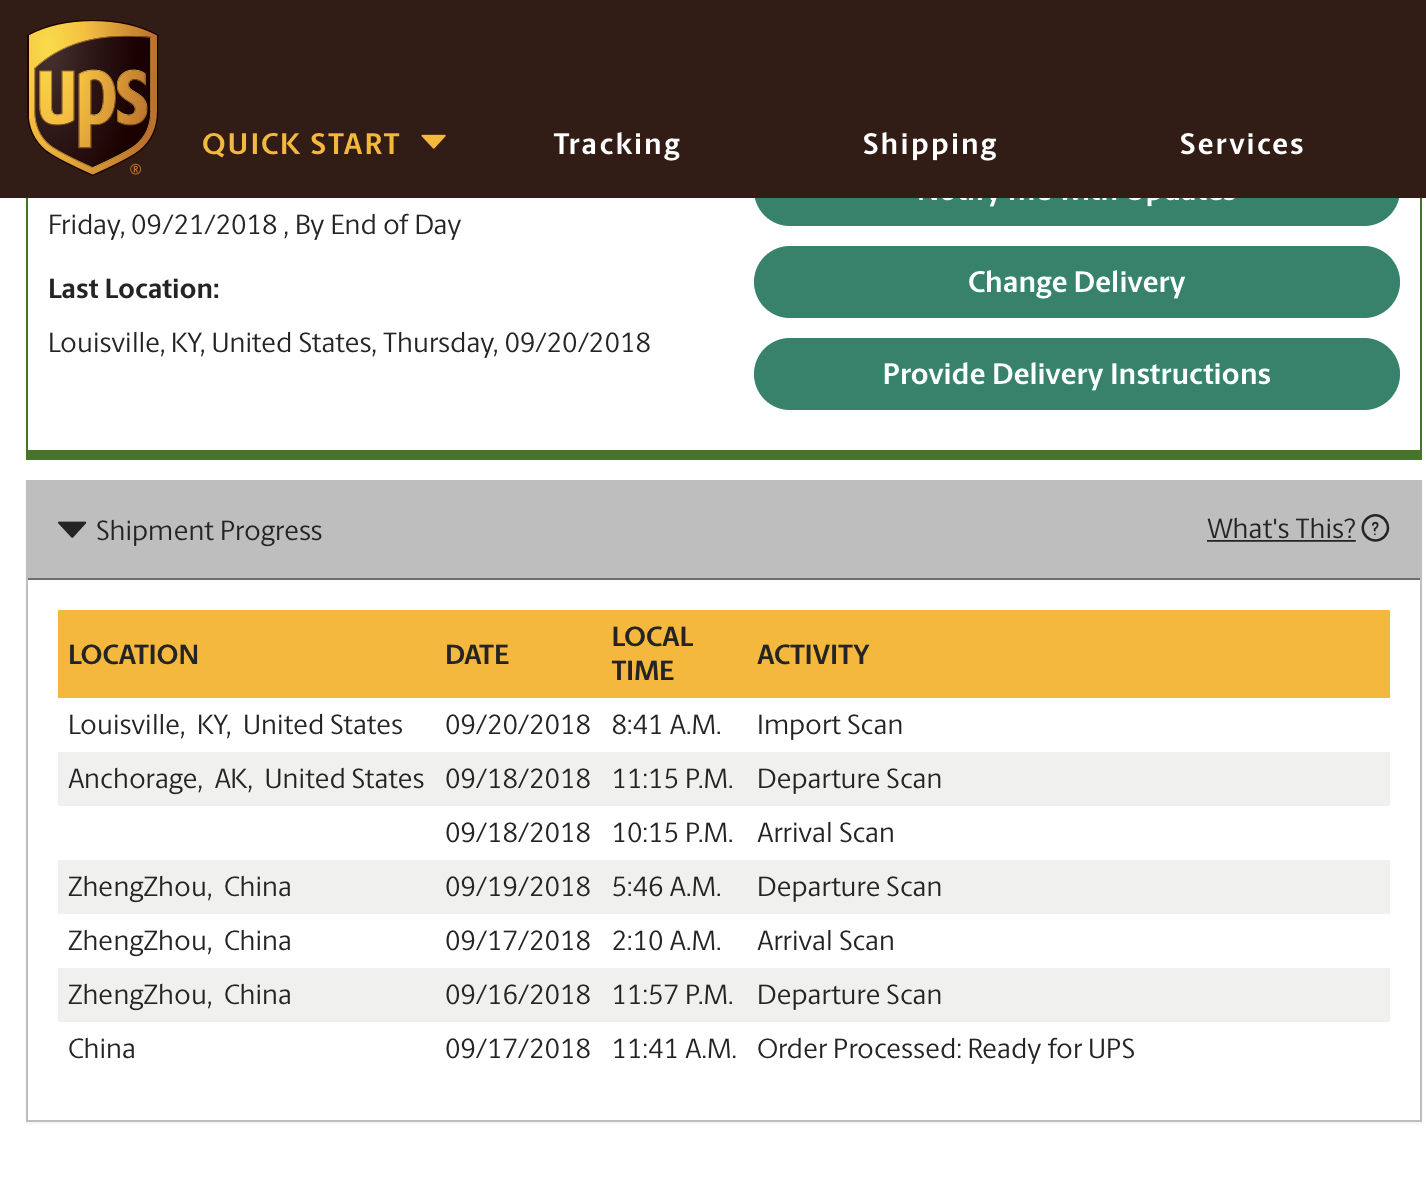Viewport: 1426px width, 1181px height.
Task: Open the Shipping menu
Action: point(930,144)
